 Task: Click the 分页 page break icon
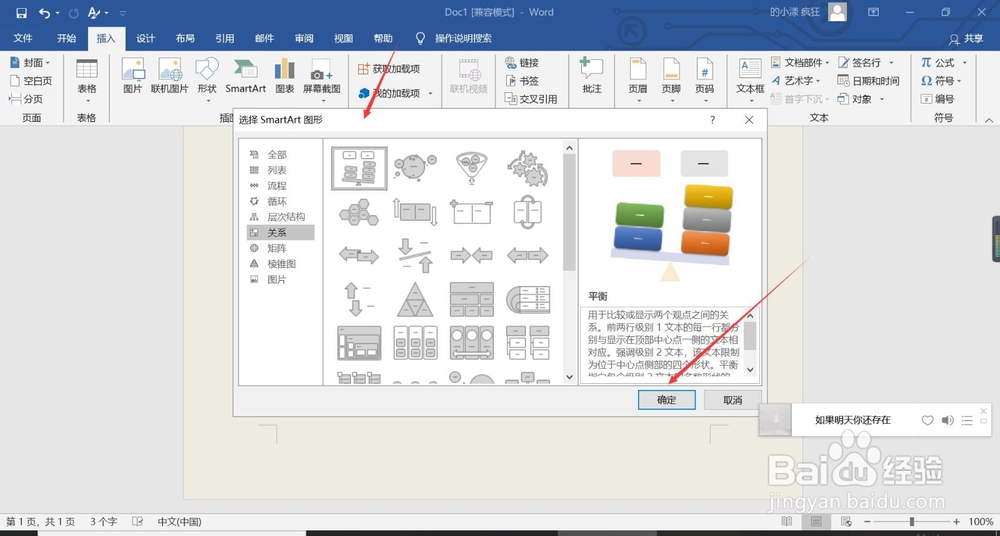(x=16, y=99)
